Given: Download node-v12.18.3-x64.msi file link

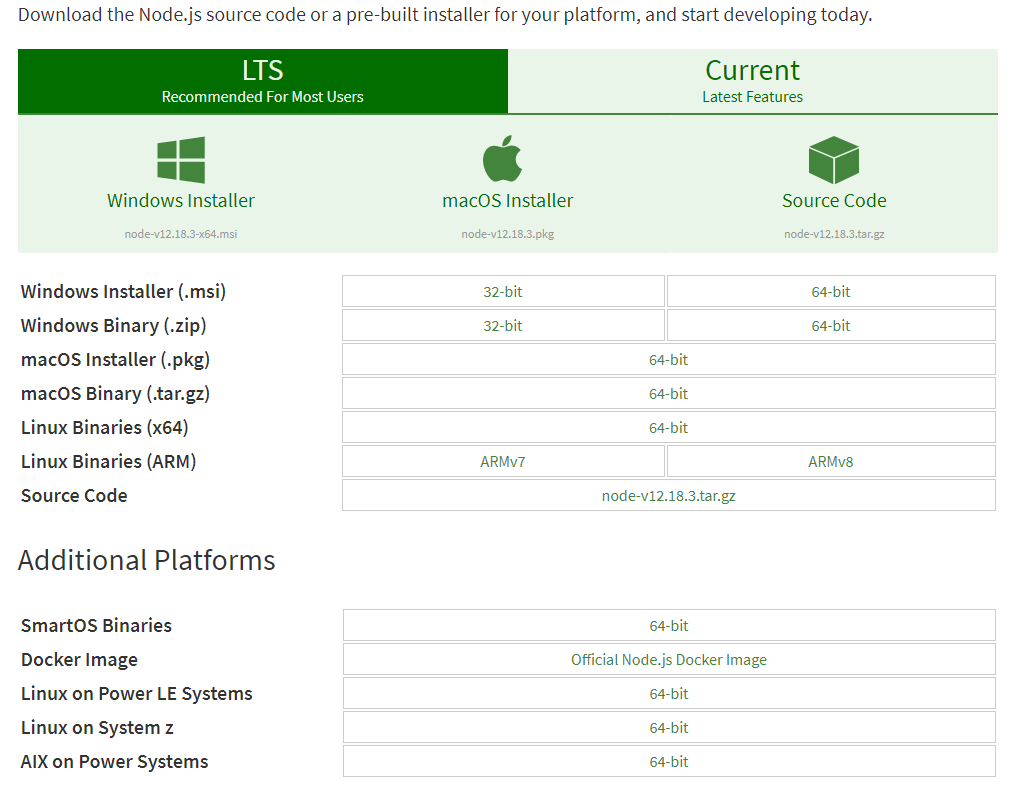Looking at the screenshot, I should [181, 234].
